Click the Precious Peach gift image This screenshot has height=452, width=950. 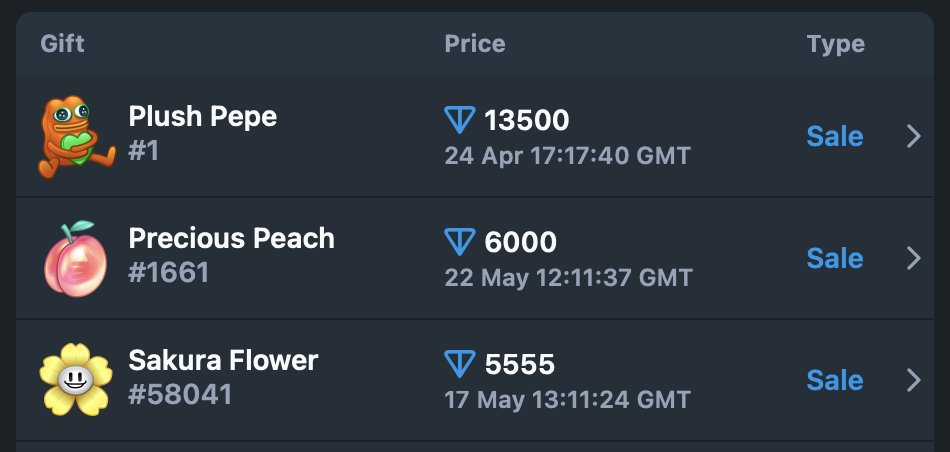[76, 259]
